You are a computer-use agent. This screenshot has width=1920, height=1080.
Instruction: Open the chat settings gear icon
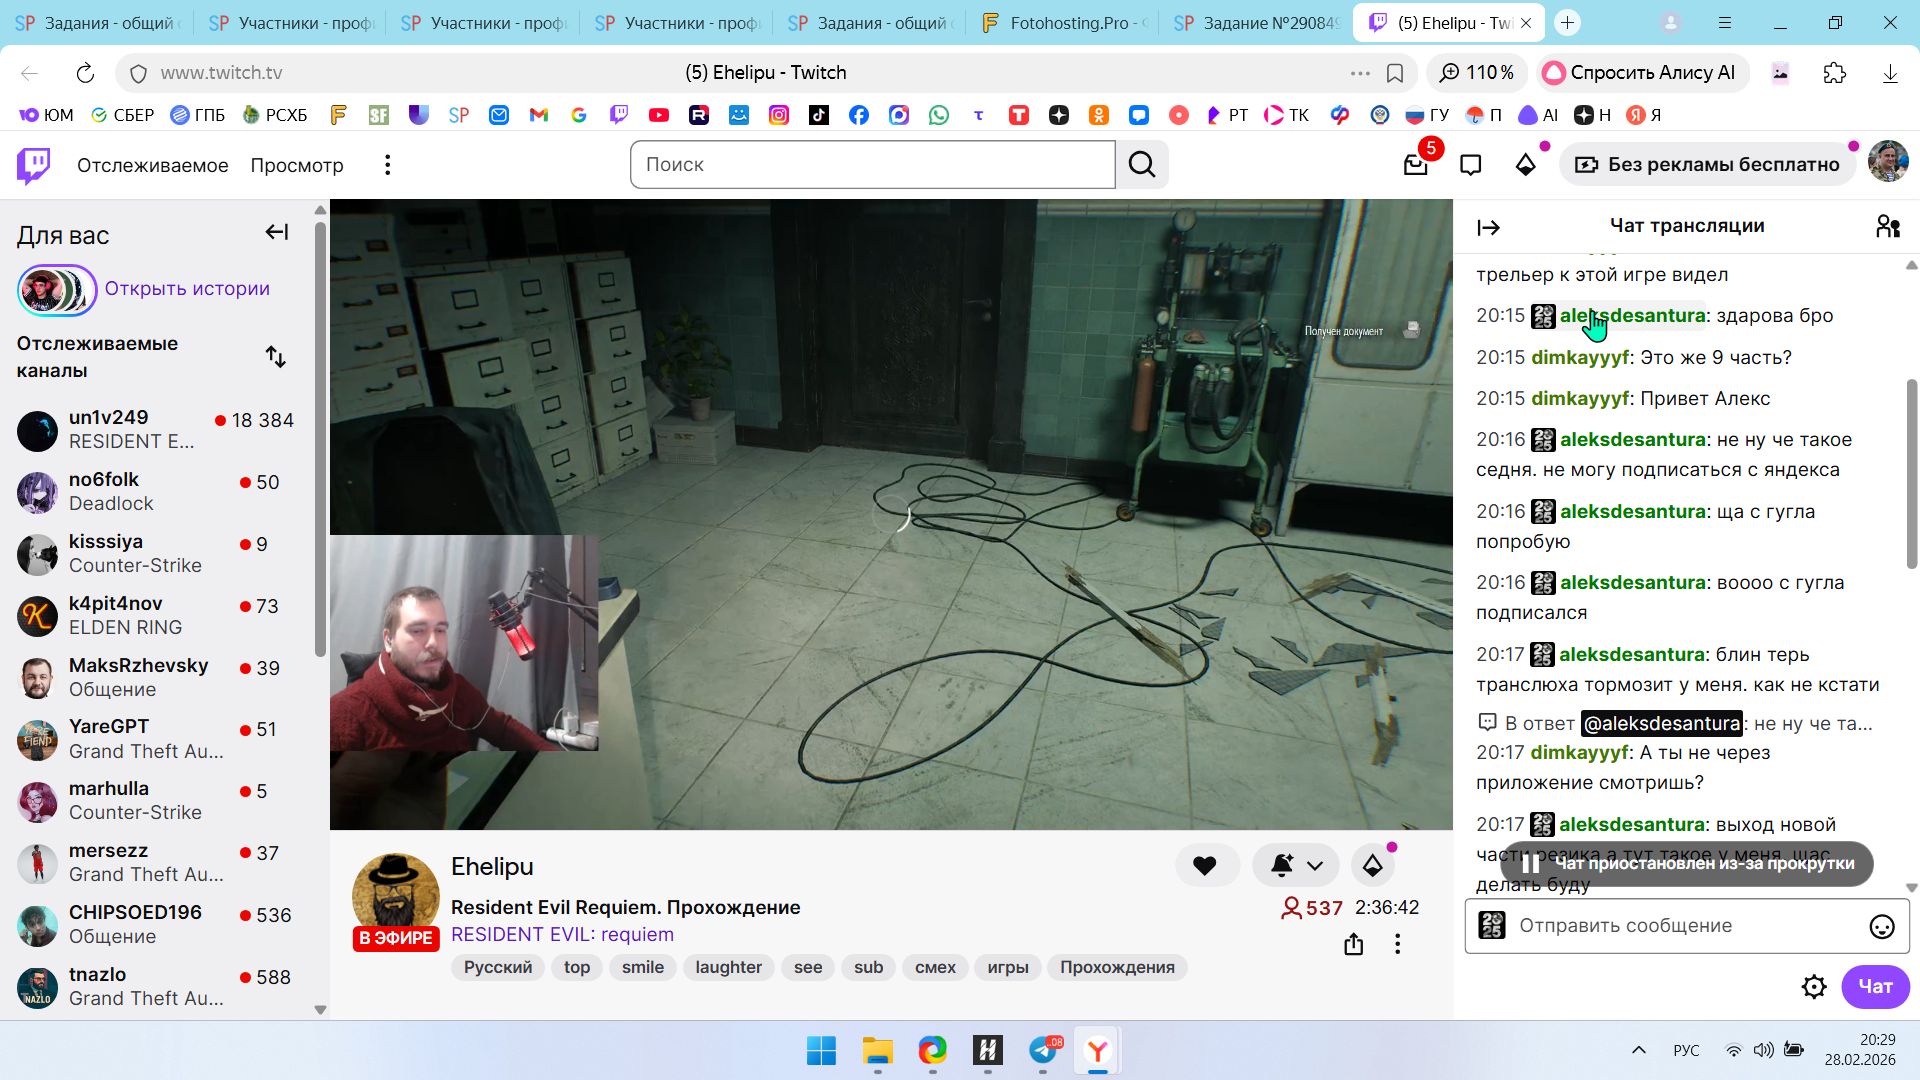(x=1813, y=987)
